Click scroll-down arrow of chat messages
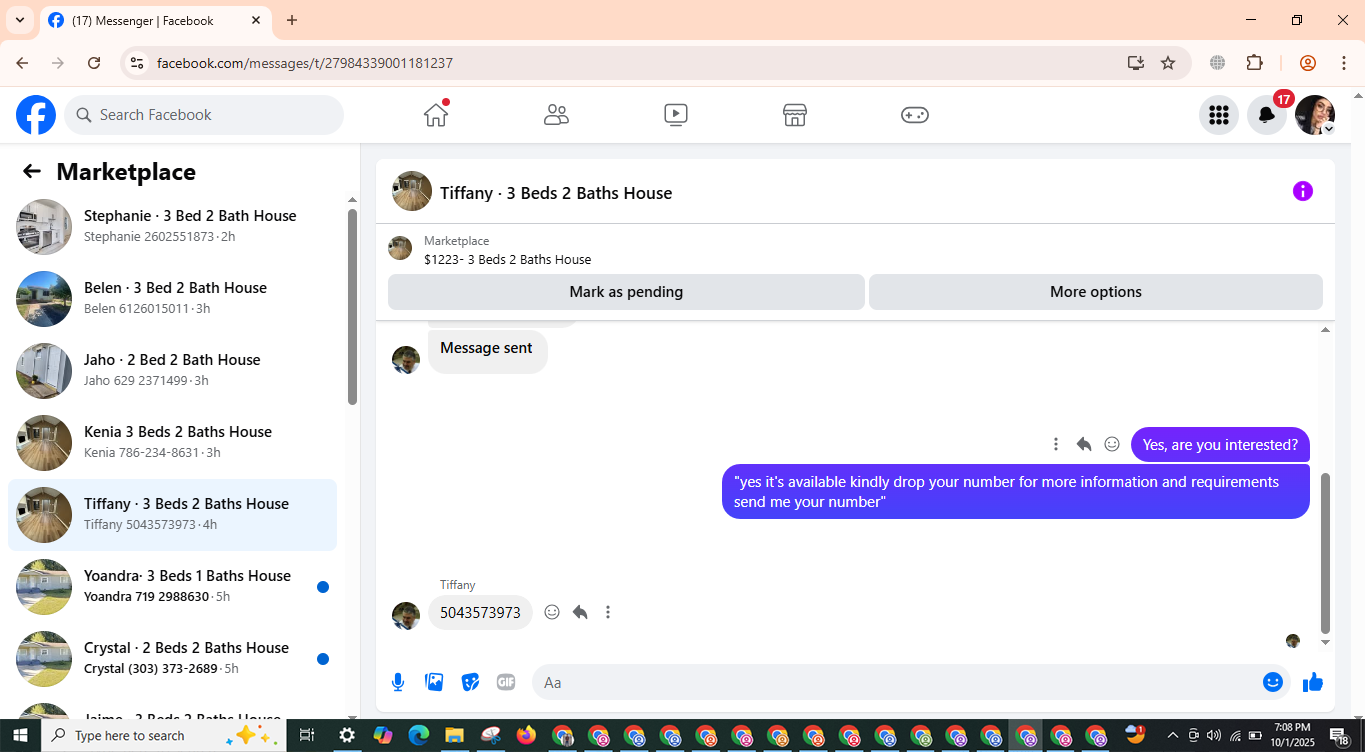This screenshot has width=1365, height=752. coord(1326,643)
